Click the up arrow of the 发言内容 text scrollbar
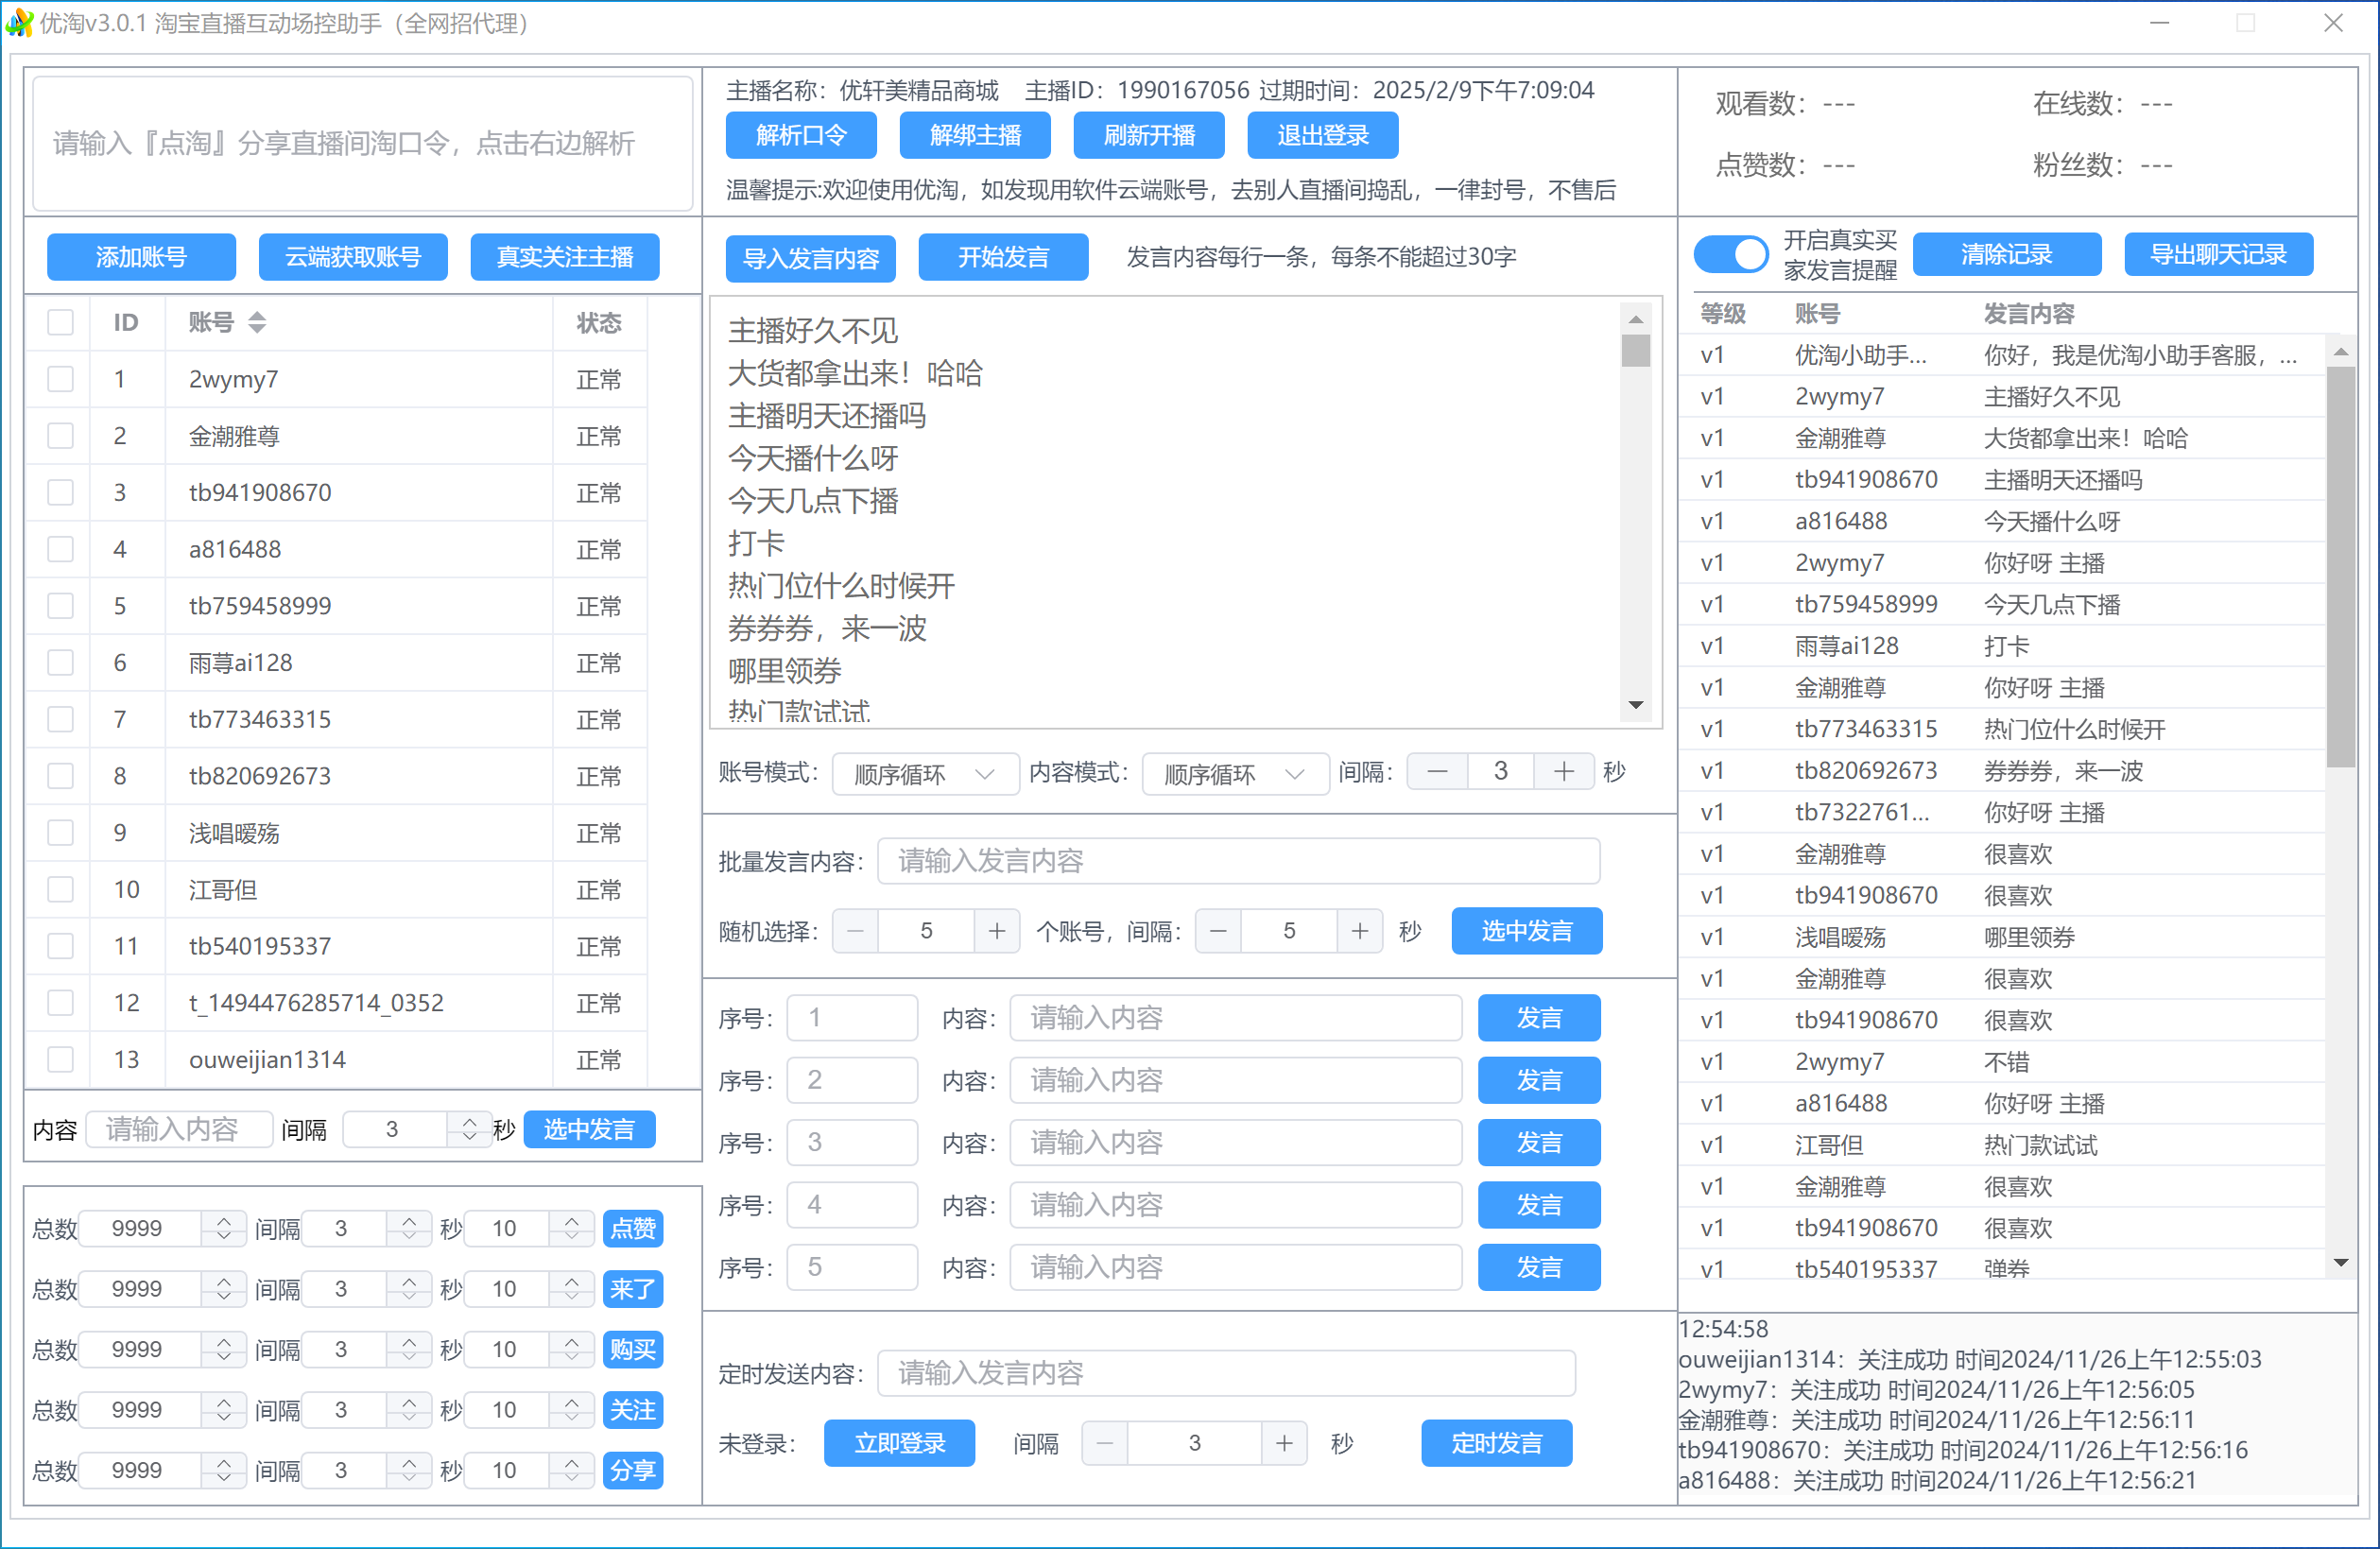Viewport: 2380px width, 1549px height. 1636,320
